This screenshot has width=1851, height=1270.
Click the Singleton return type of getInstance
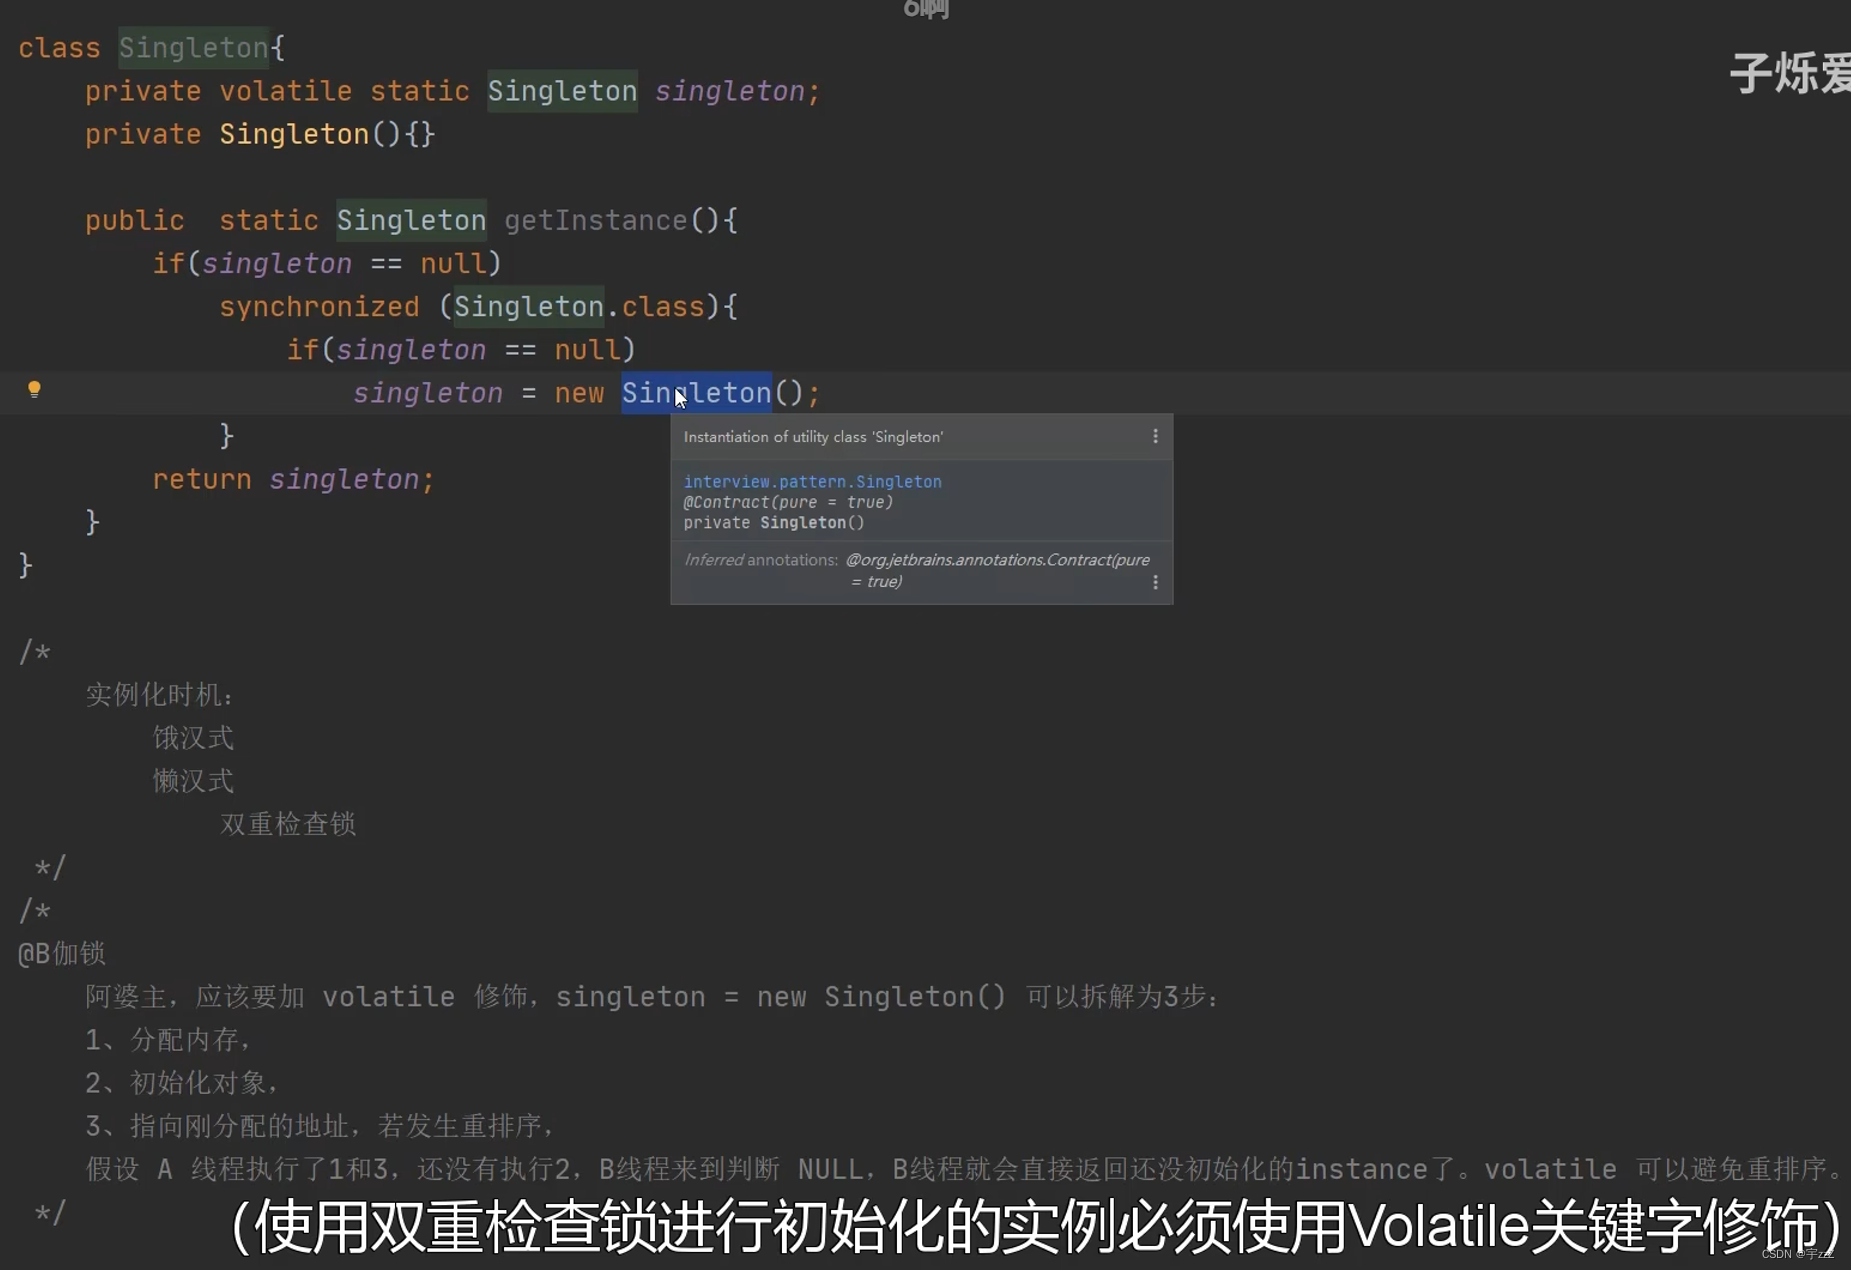(x=411, y=220)
